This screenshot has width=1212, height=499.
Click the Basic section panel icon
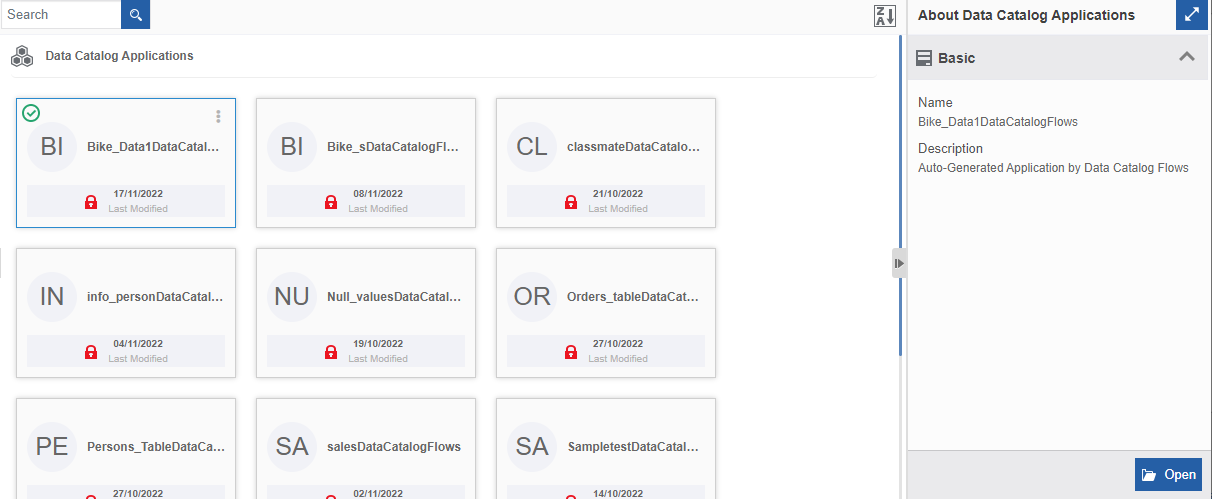(x=924, y=58)
